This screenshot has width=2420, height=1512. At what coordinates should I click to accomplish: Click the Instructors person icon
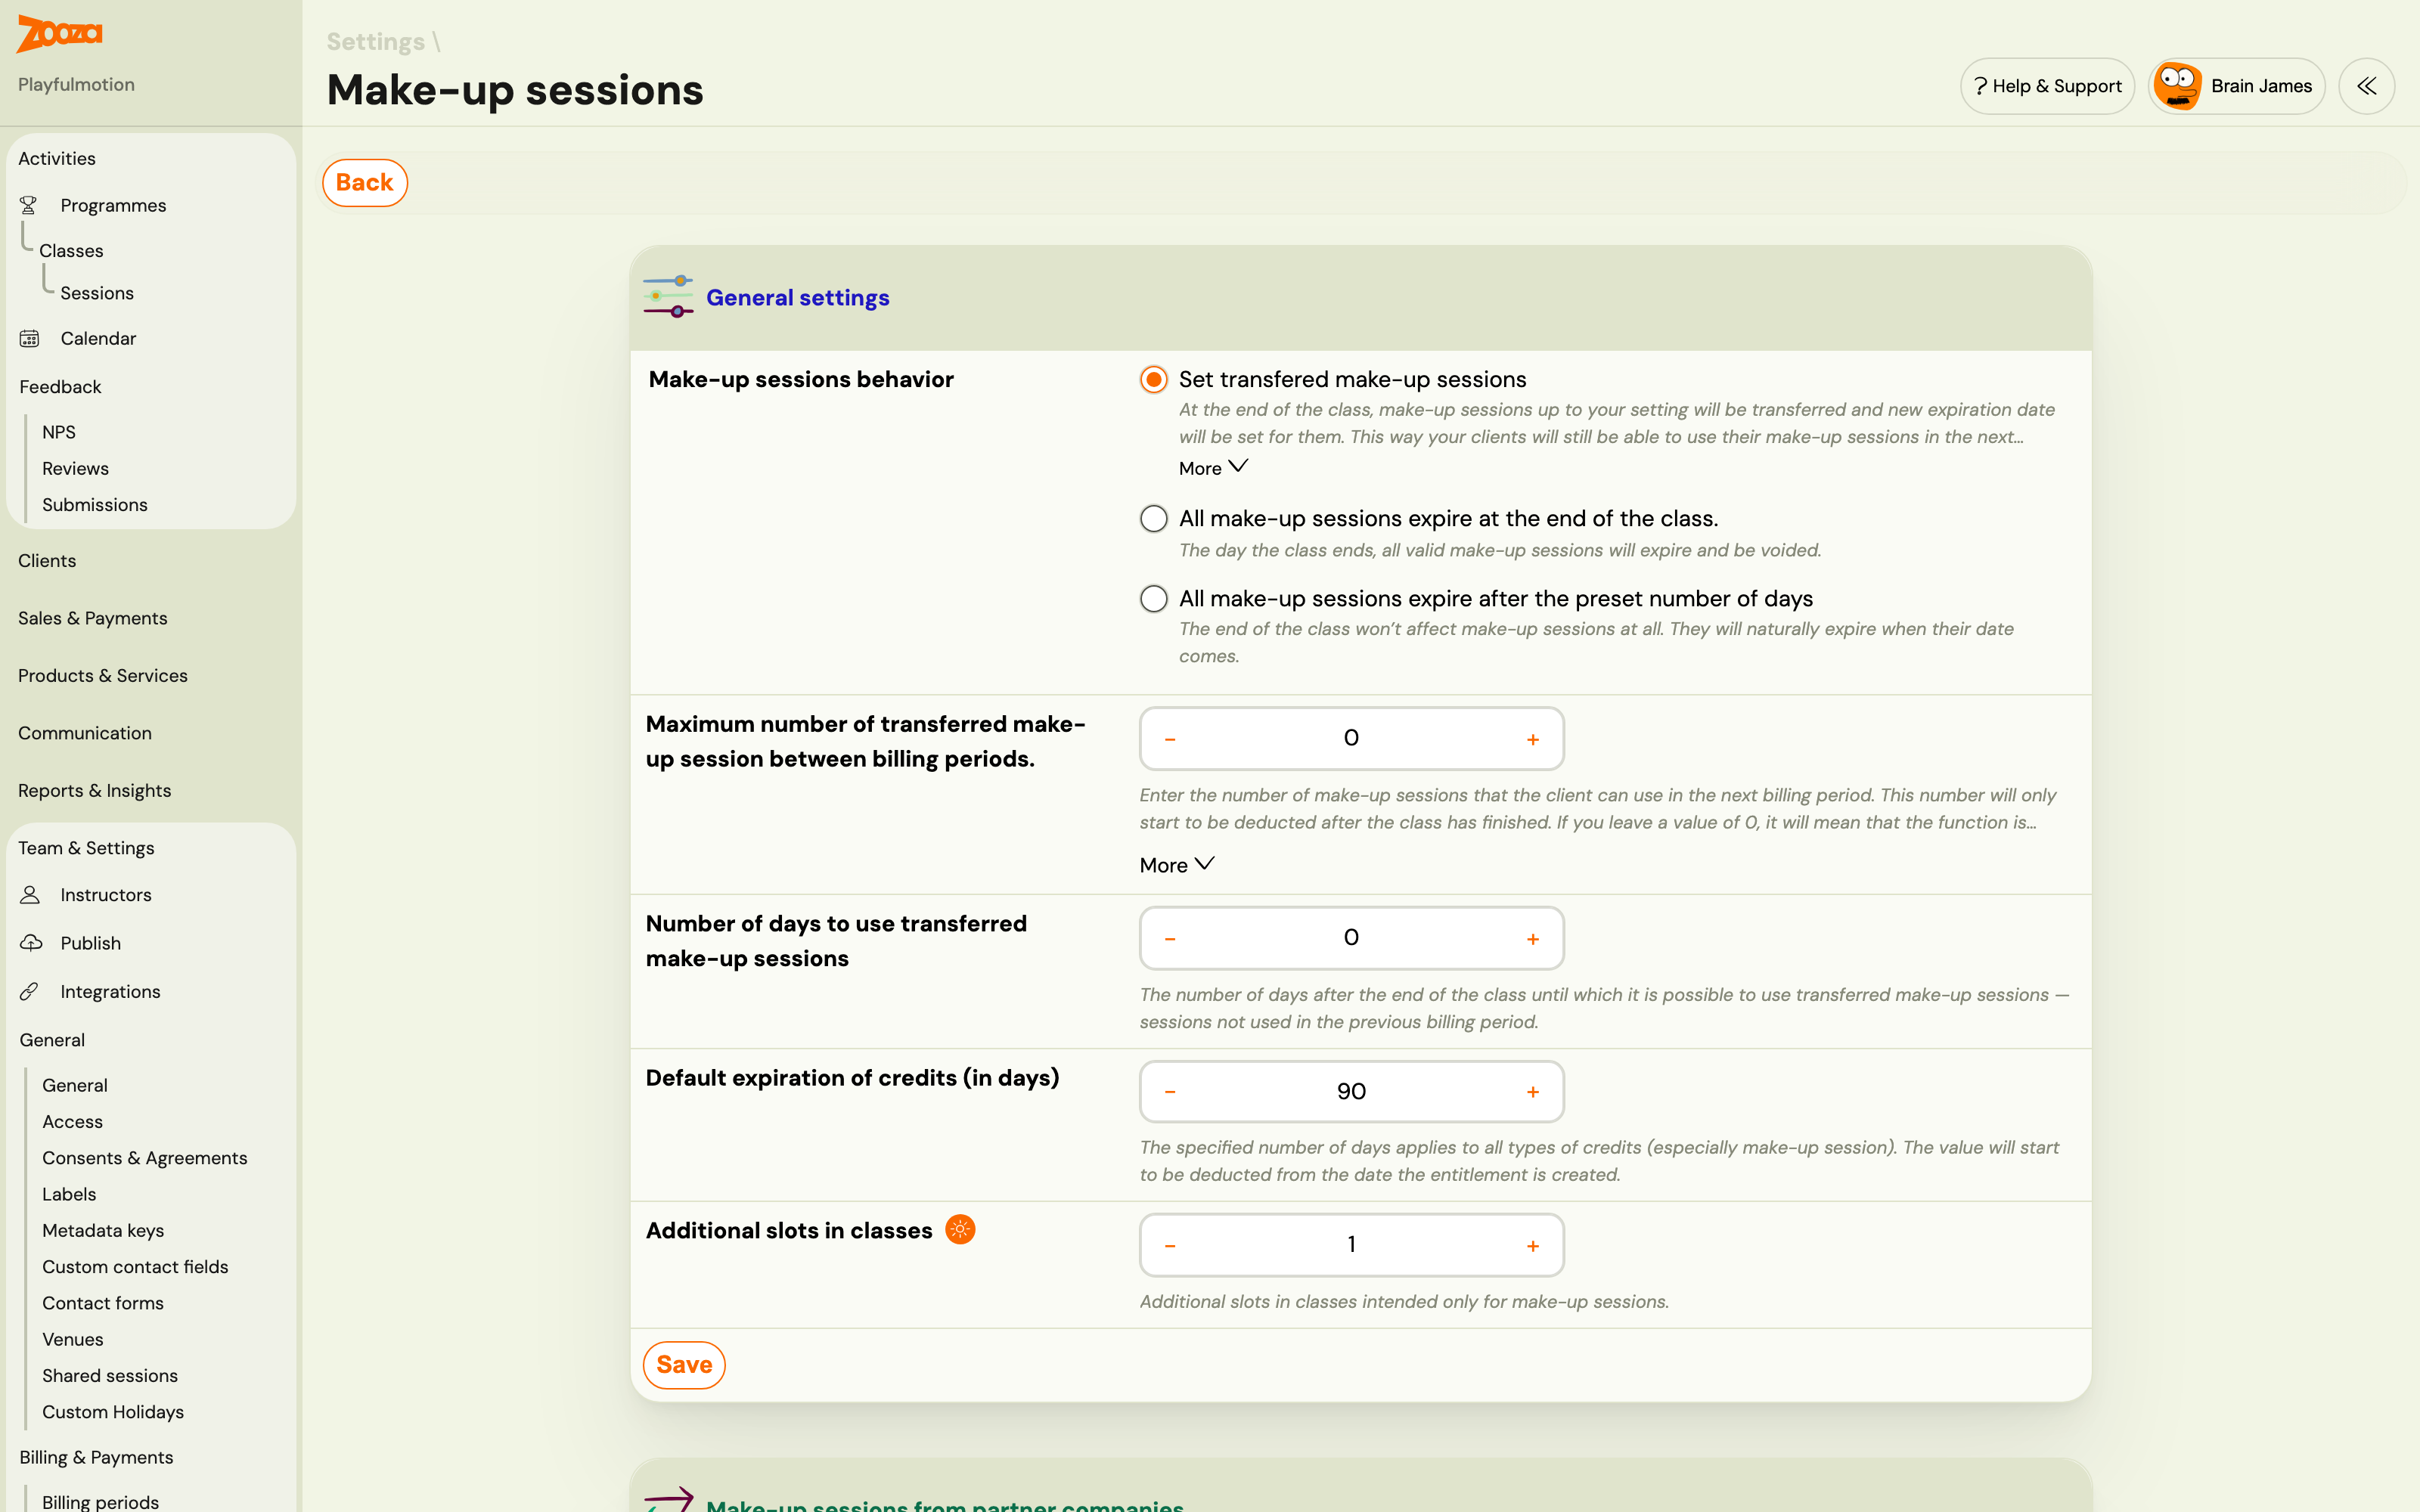click(30, 894)
